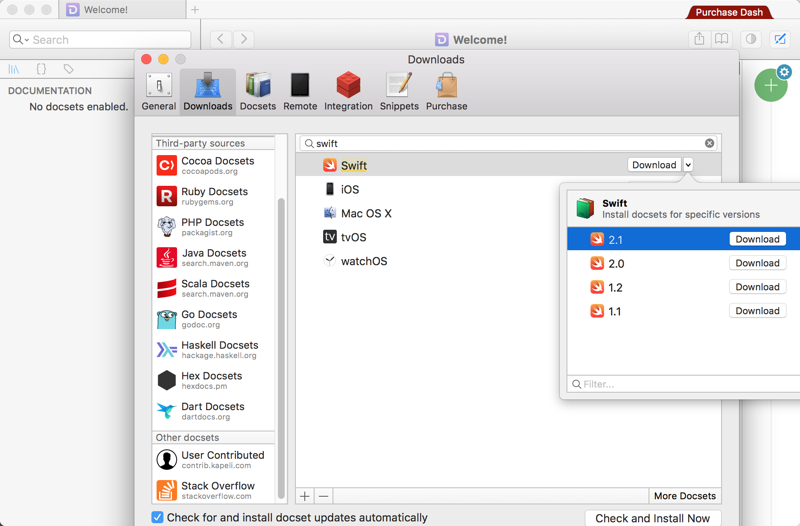Select User Contributed docsets
The width and height of the screenshot is (800, 526).
pos(213,459)
